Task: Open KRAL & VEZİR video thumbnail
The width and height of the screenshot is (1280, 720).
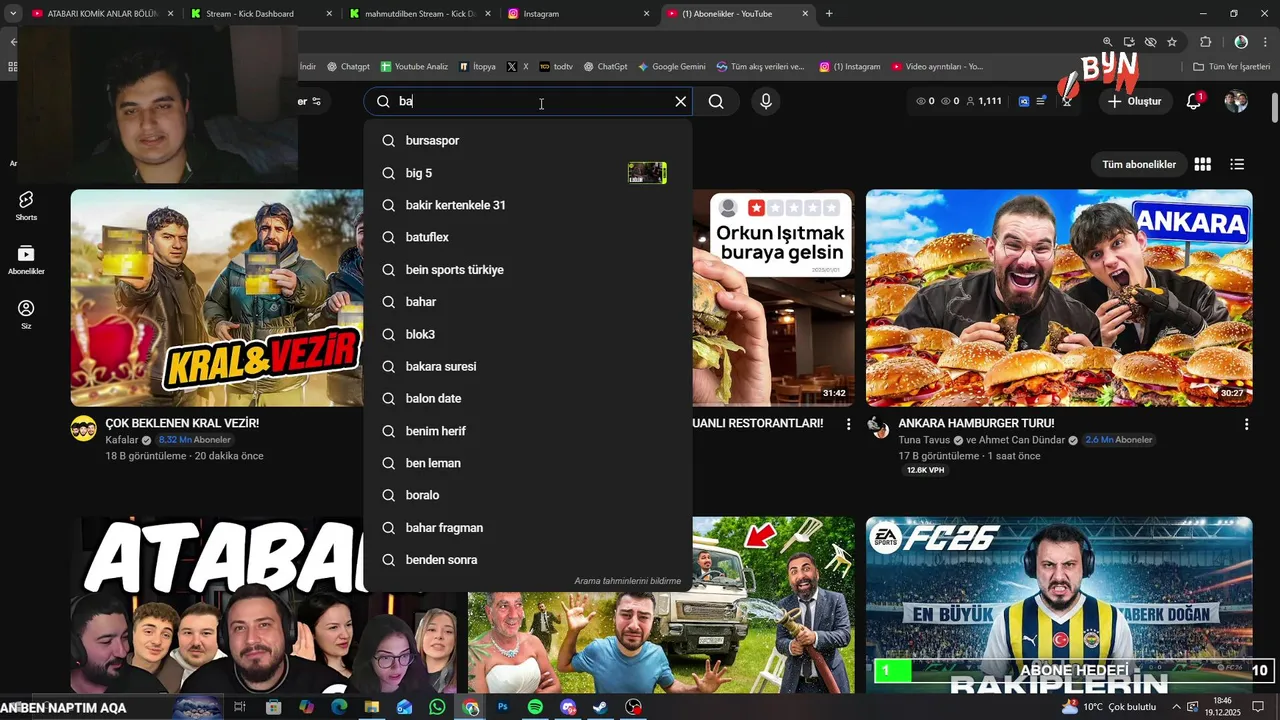Action: pyautogui.click(x=217, y=298)
